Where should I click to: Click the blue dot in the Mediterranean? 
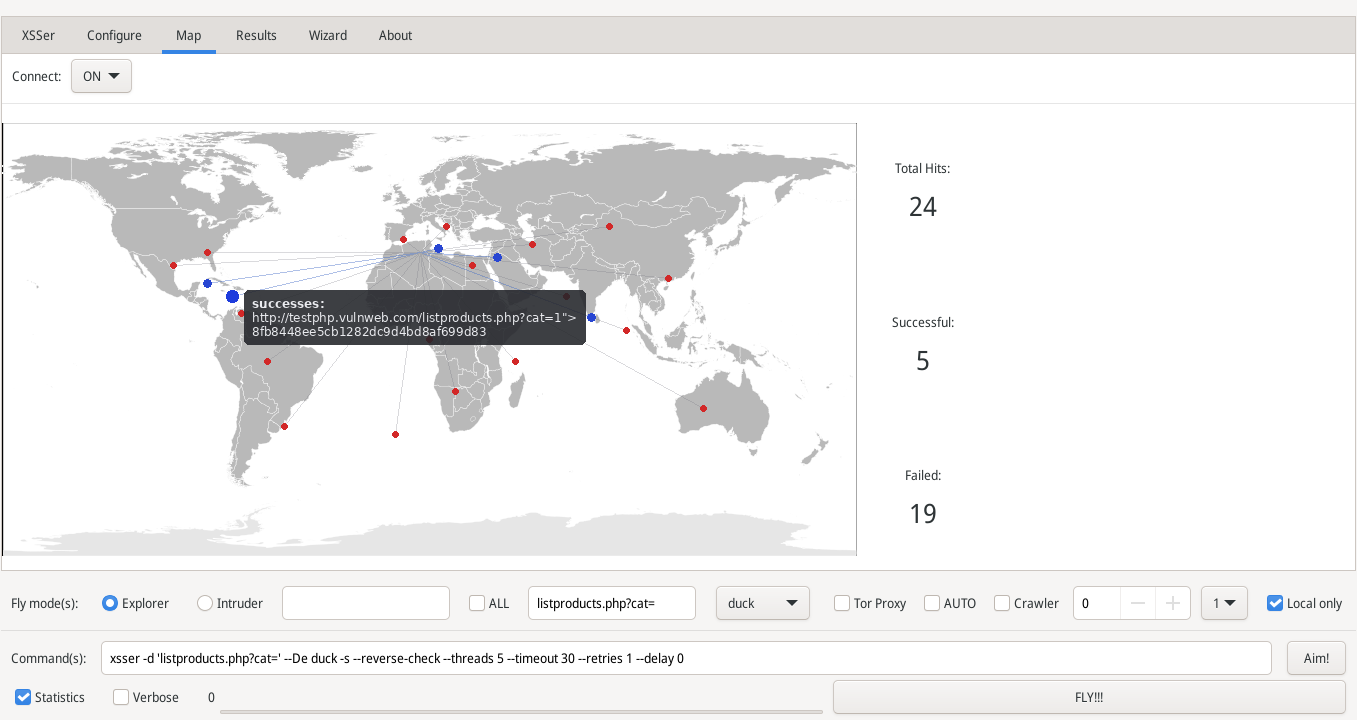pyautogui.click(x=438, y=248)
